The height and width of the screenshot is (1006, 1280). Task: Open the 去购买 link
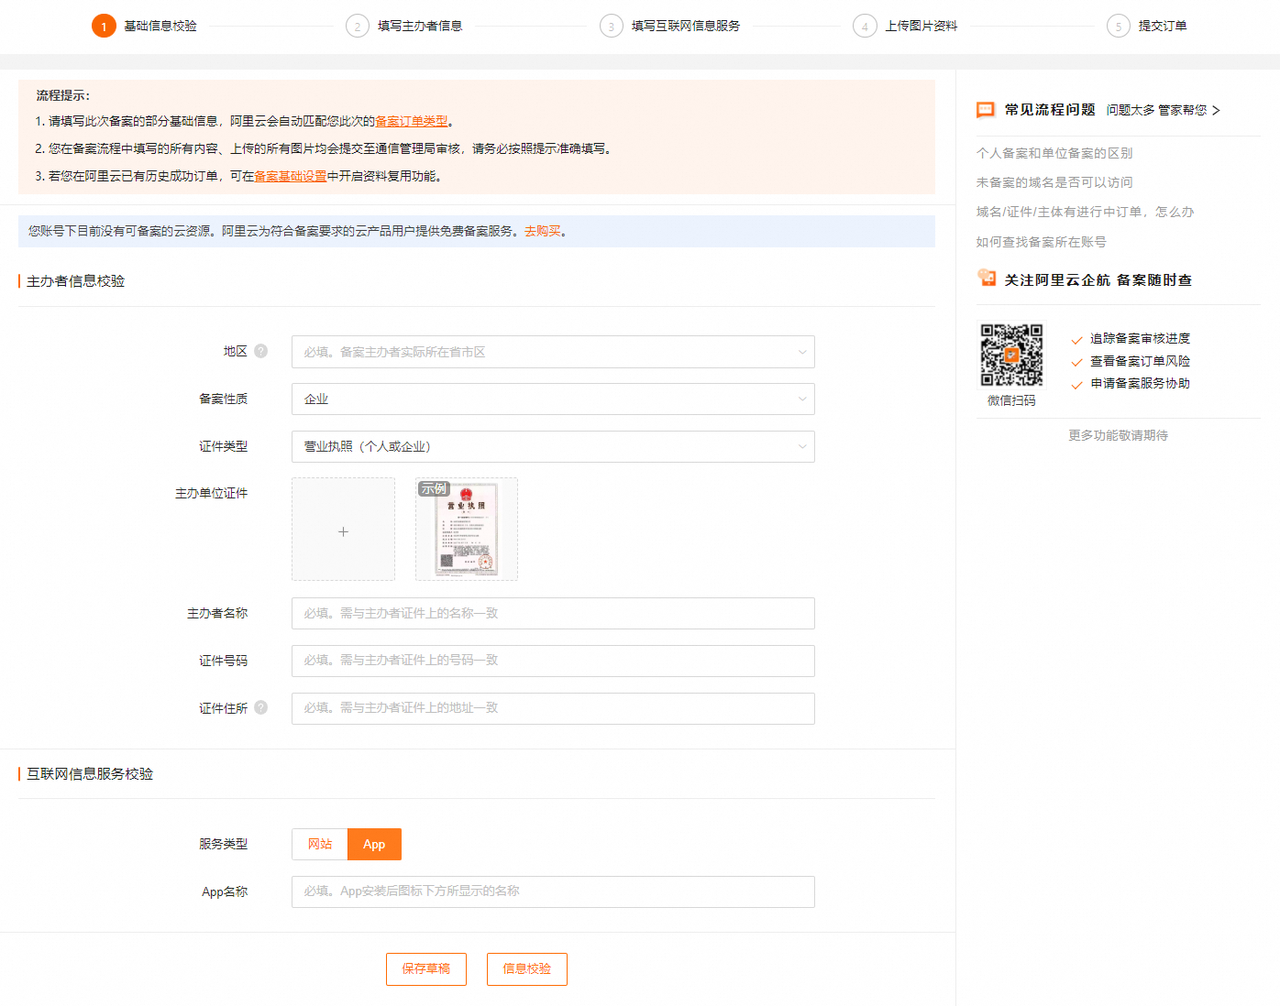[x=542, y=231]
